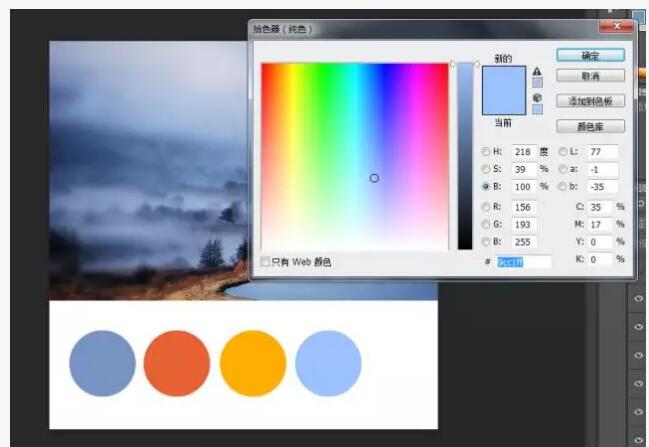Click small swatch below gamut warning triangle
The image size is (649, 447).
[537, 82]
